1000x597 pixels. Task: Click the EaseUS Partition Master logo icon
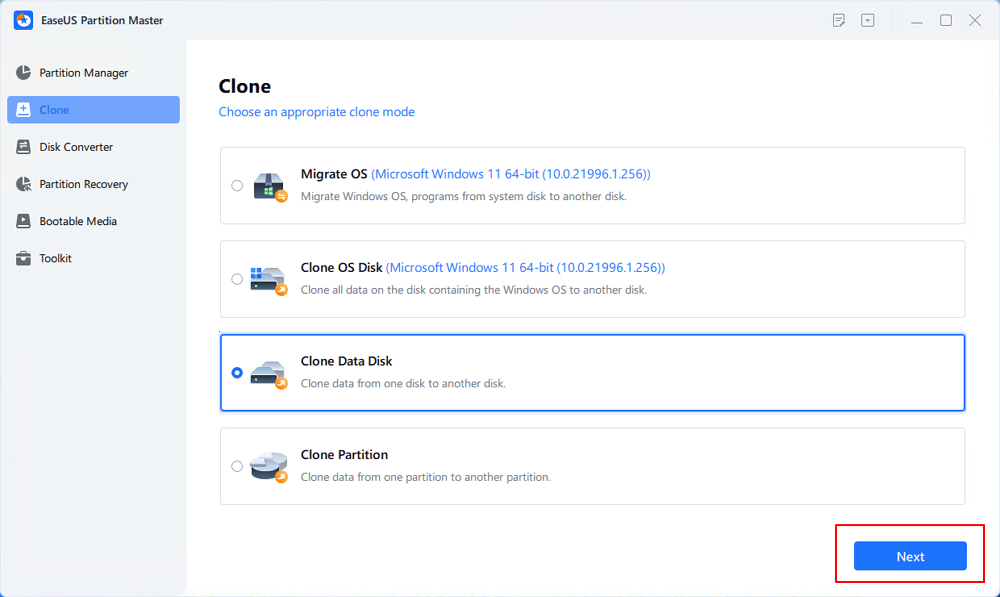pyautogui.click(x=22, y=20)
